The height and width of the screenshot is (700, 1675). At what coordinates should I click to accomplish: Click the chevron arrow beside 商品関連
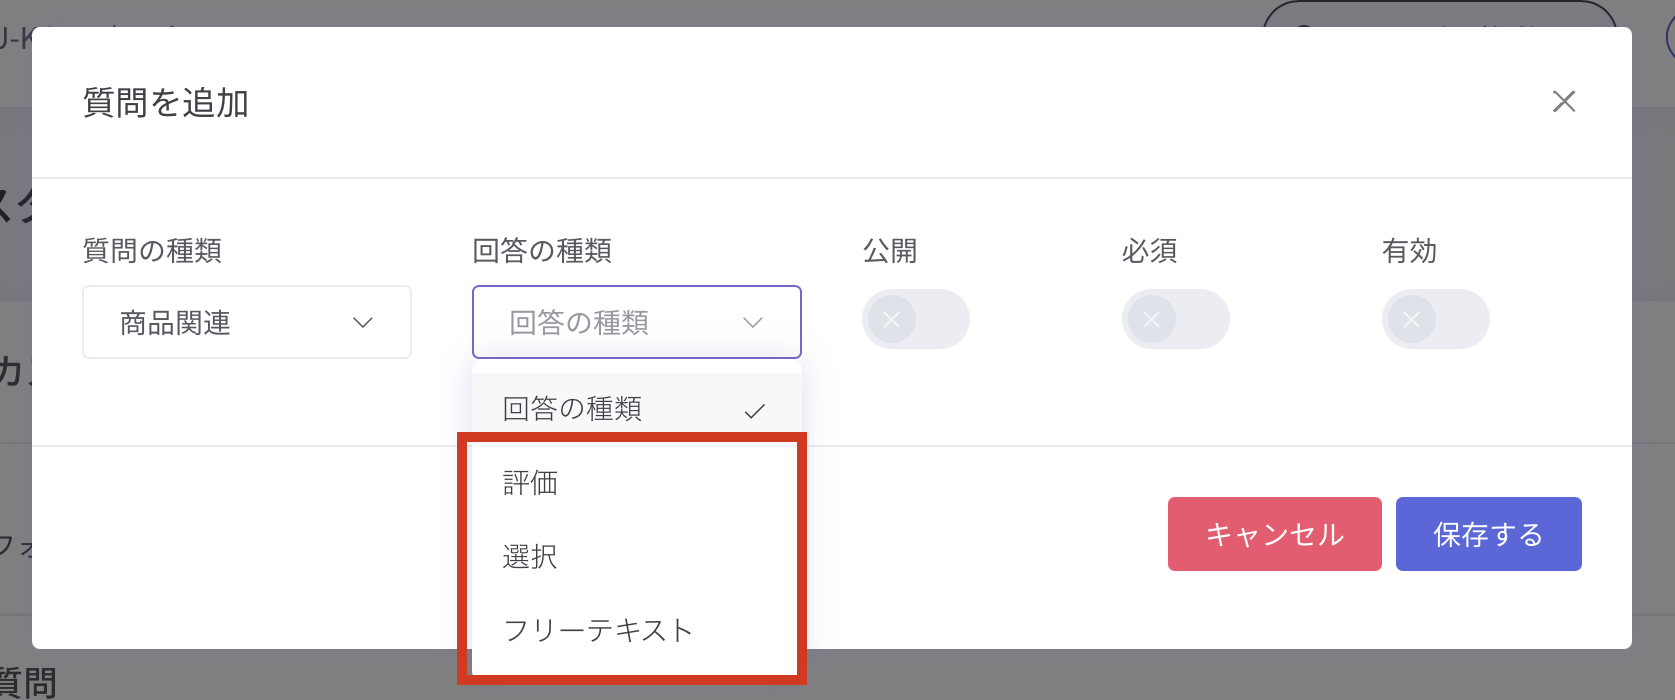[x=363, y=322]
